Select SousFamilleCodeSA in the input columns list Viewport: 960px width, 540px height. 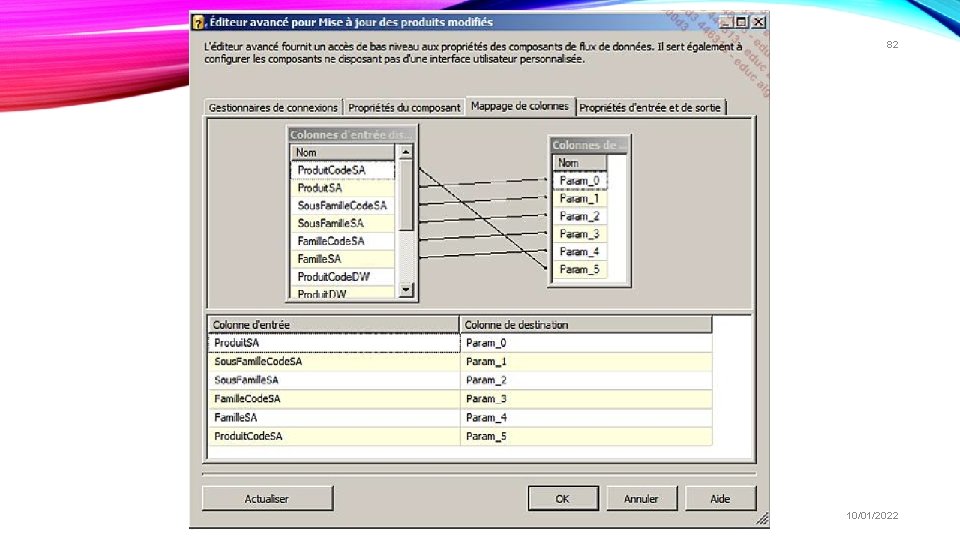tap(342, 206)
